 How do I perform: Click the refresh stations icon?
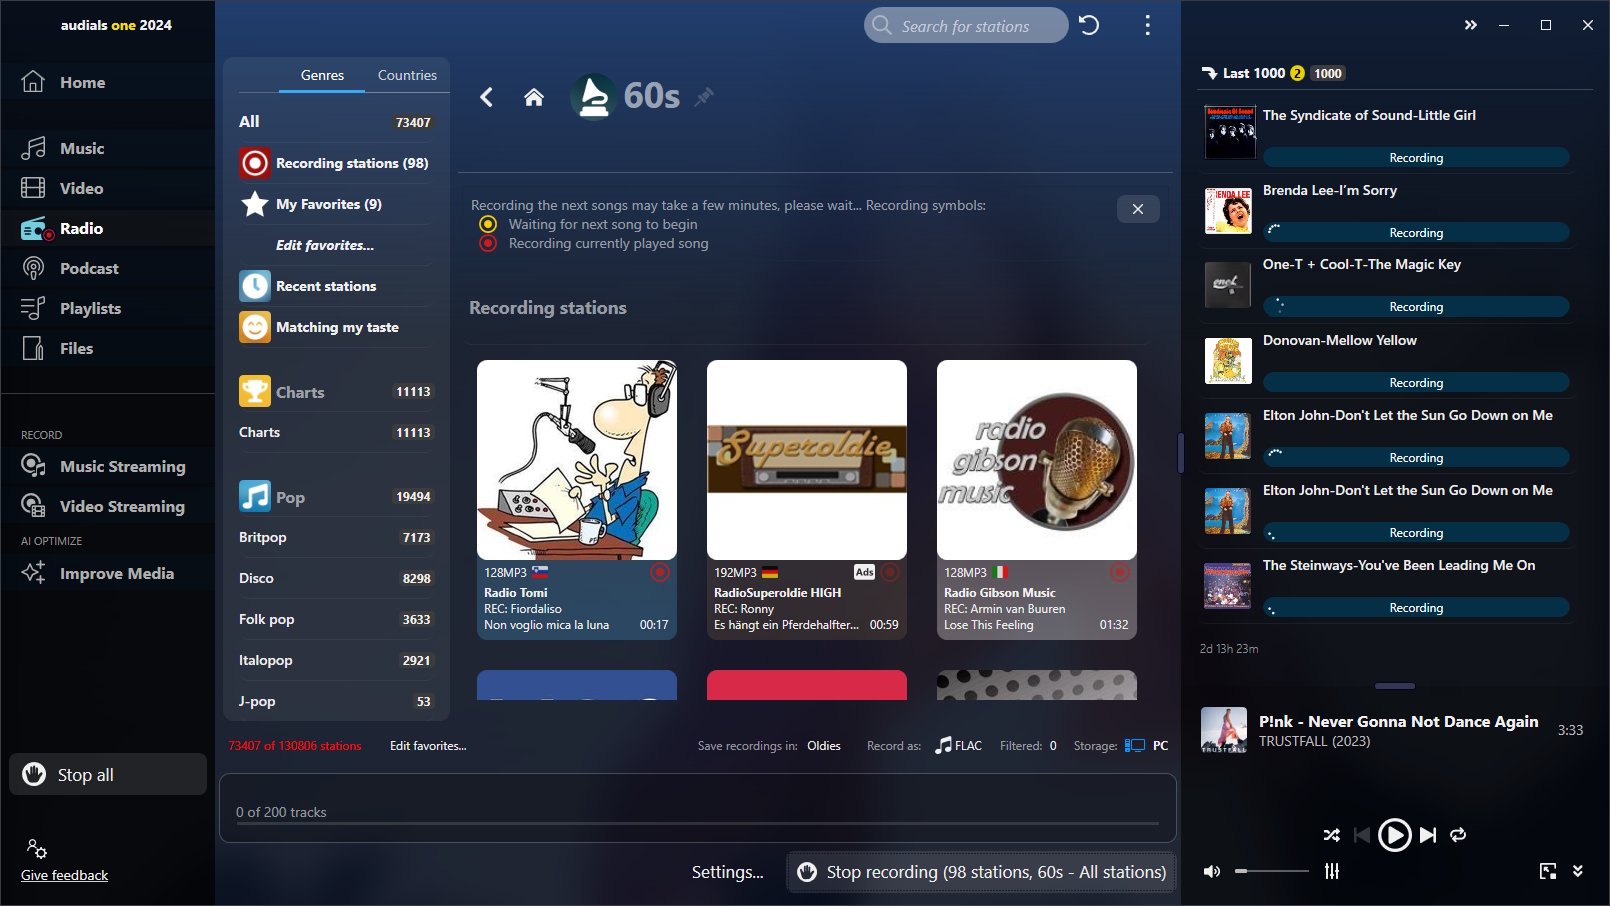click(1089, 25)
